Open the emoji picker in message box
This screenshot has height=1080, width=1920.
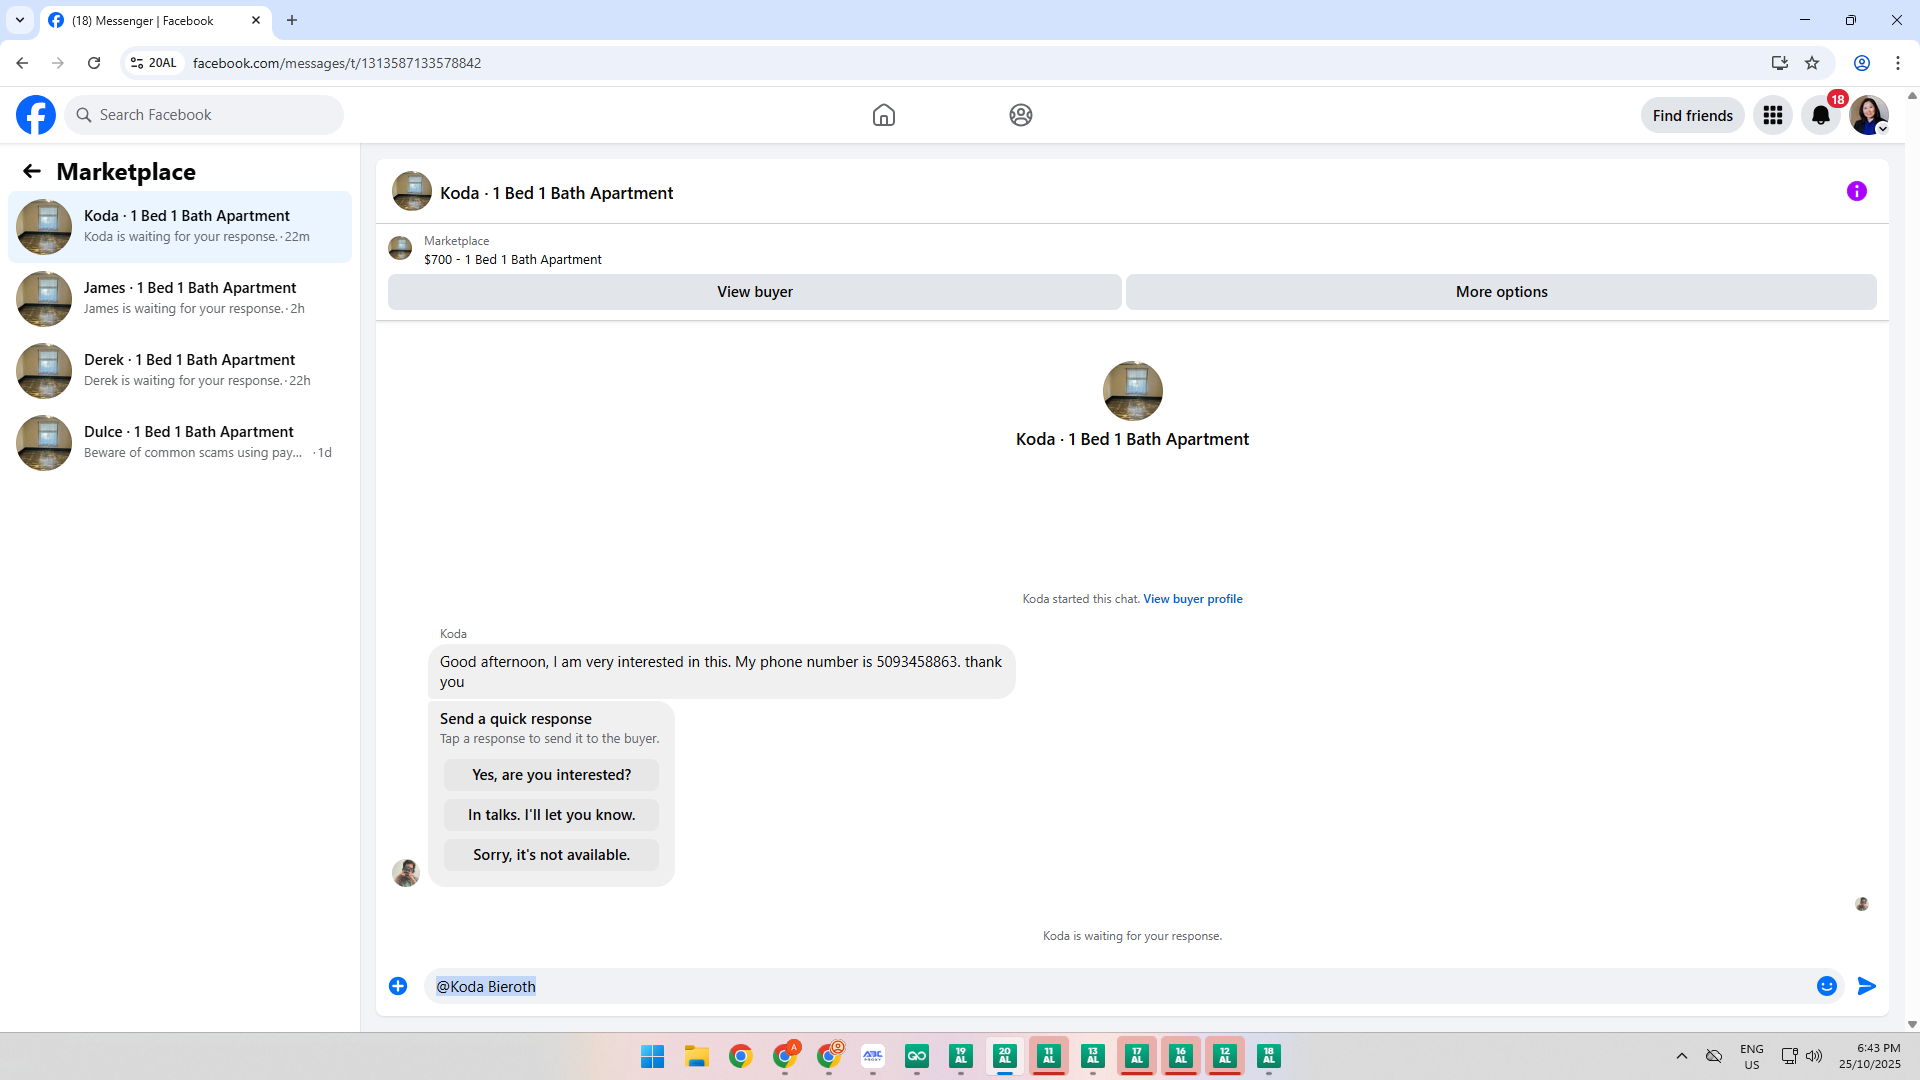tap(1826, 986)
